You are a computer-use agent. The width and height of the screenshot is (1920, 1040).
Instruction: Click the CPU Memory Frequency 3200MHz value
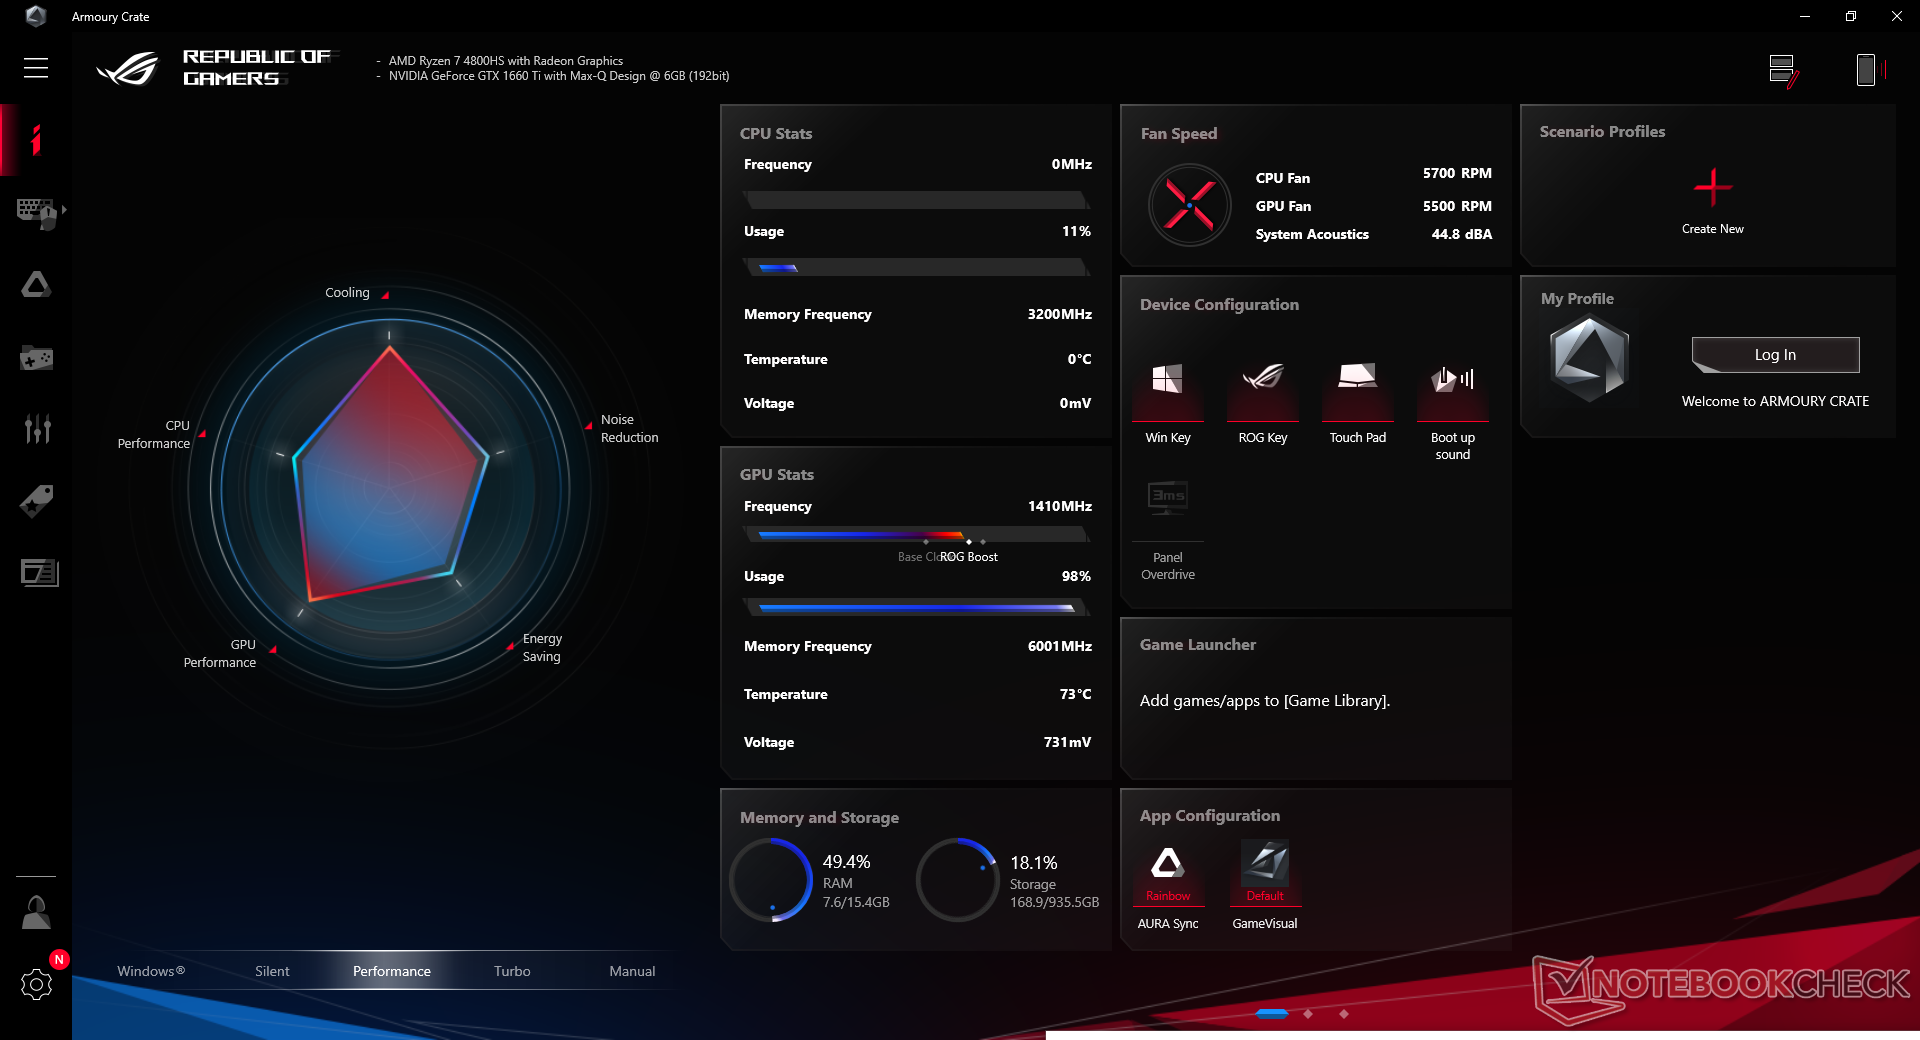coord(1060,314)
